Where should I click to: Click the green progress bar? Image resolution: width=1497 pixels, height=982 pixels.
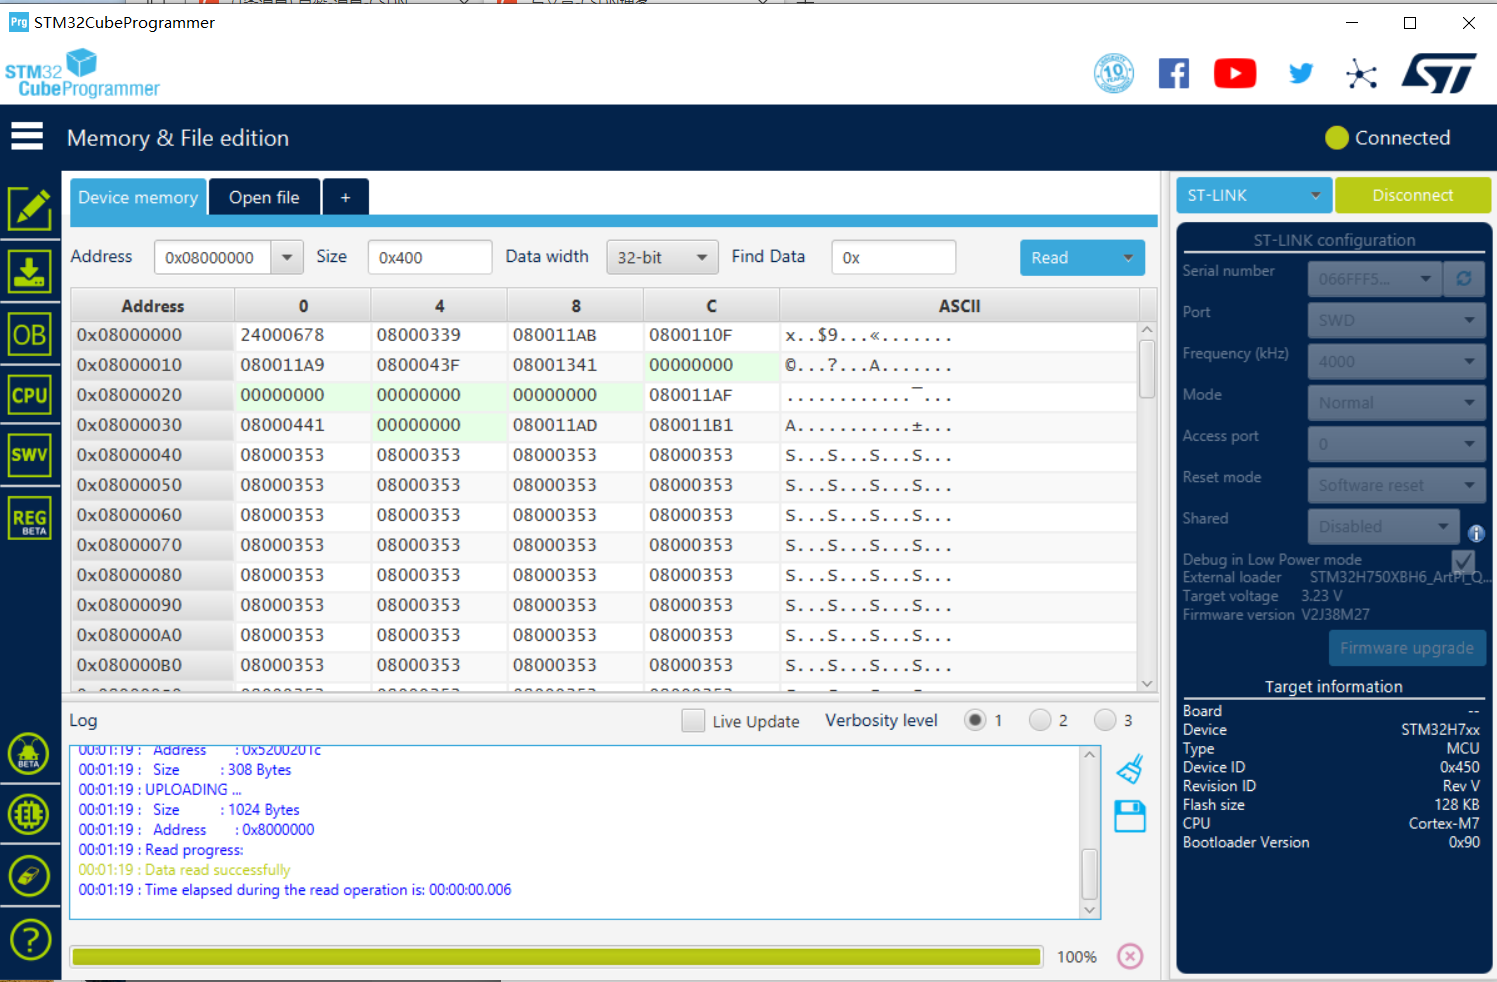(x=556, y=956)
